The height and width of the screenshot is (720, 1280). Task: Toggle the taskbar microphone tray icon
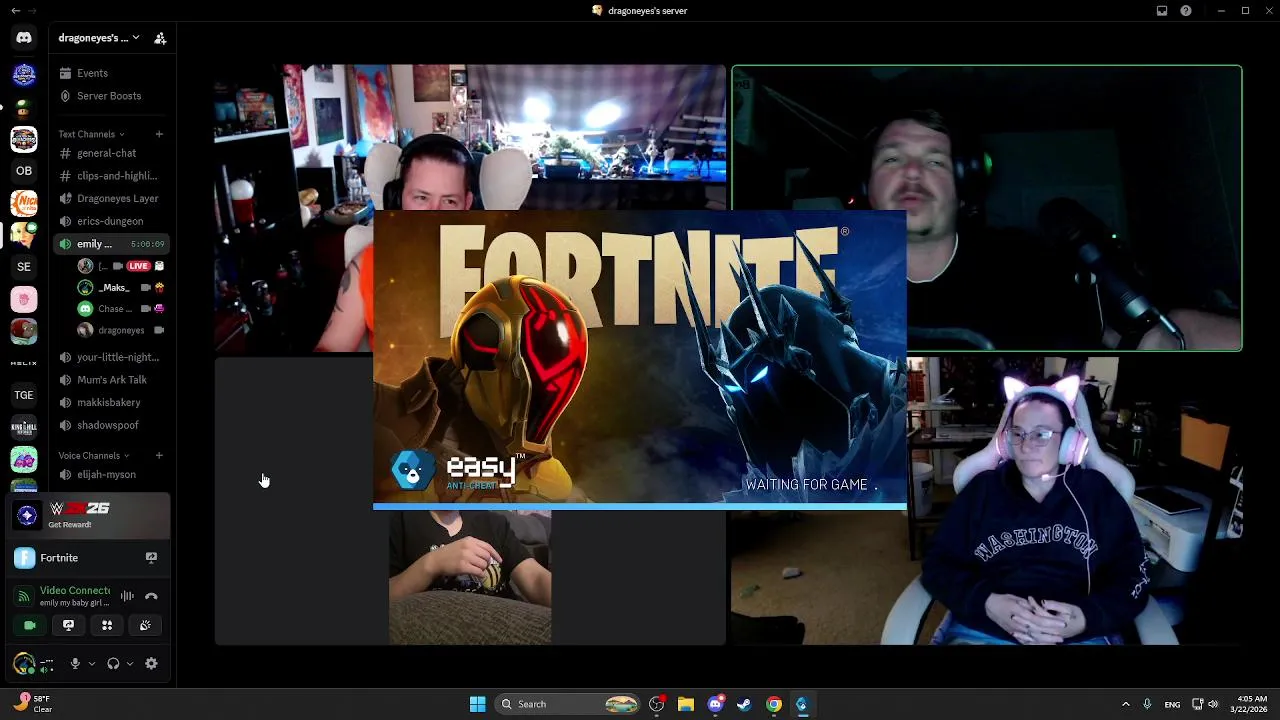click(1147, 704)
